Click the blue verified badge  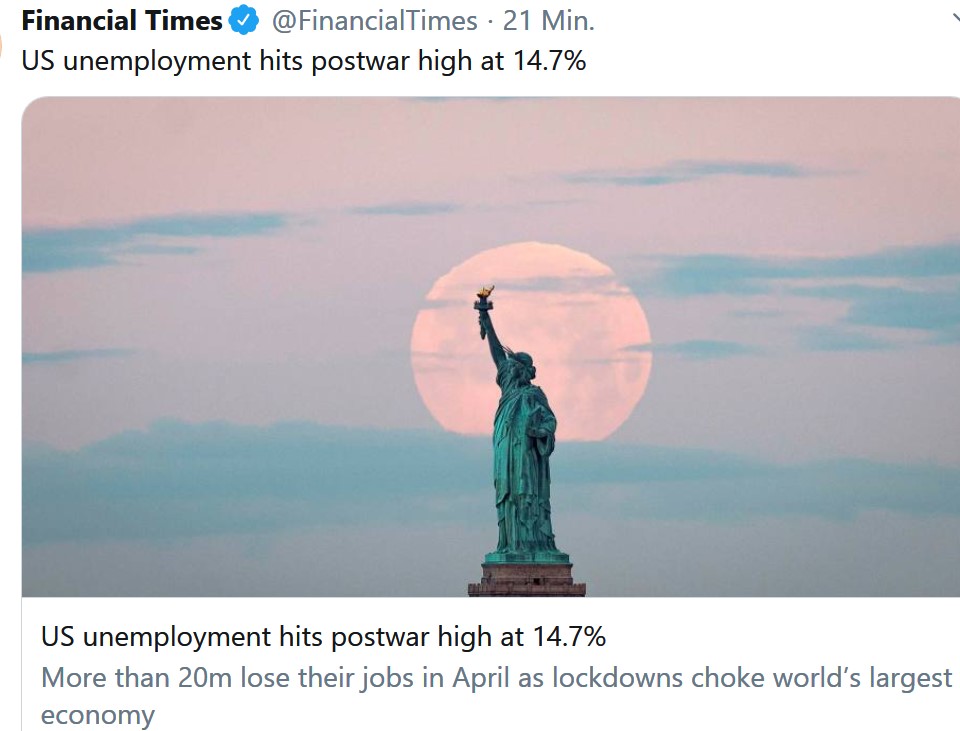[x=245, y=20]
